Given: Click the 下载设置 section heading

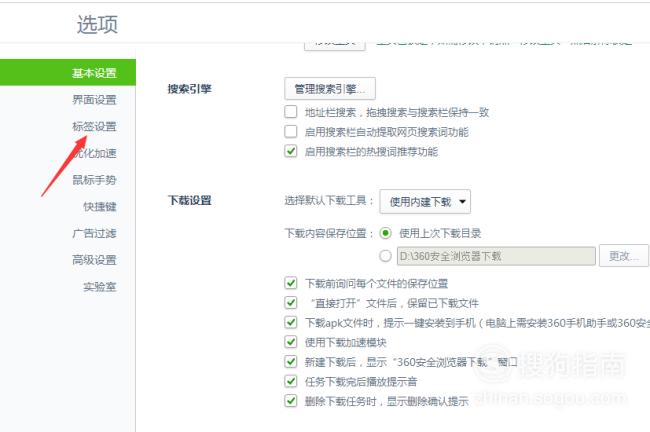Looking at the screenshot, I should 189,200.
